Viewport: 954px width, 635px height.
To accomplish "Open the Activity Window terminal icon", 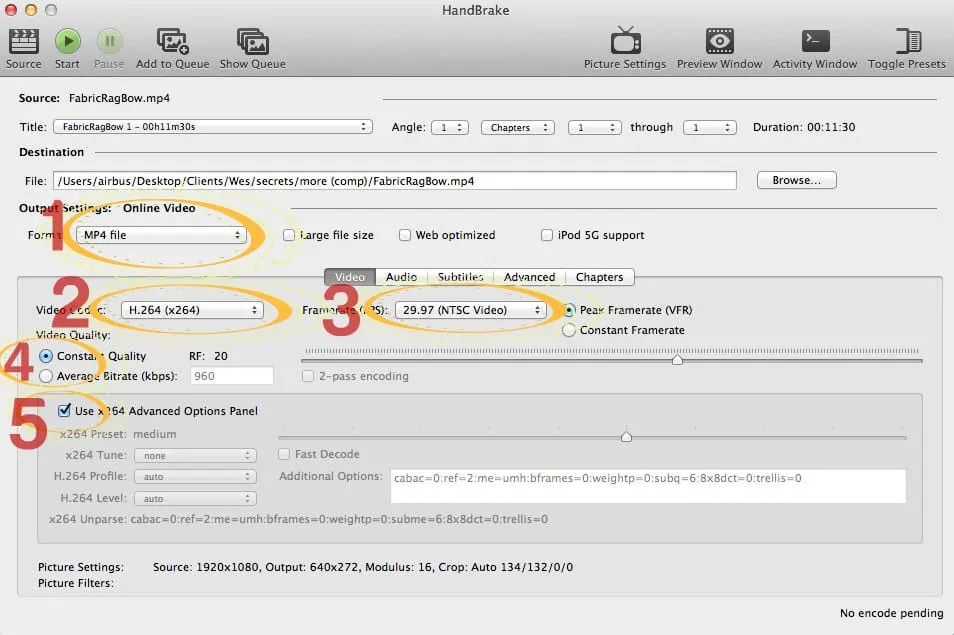I will point(815,41).
